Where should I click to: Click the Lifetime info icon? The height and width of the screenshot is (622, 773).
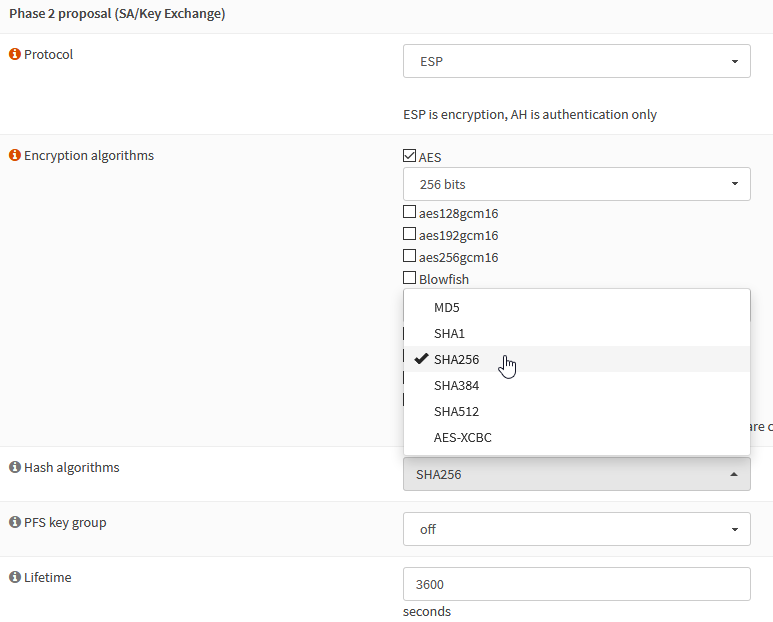15,578
